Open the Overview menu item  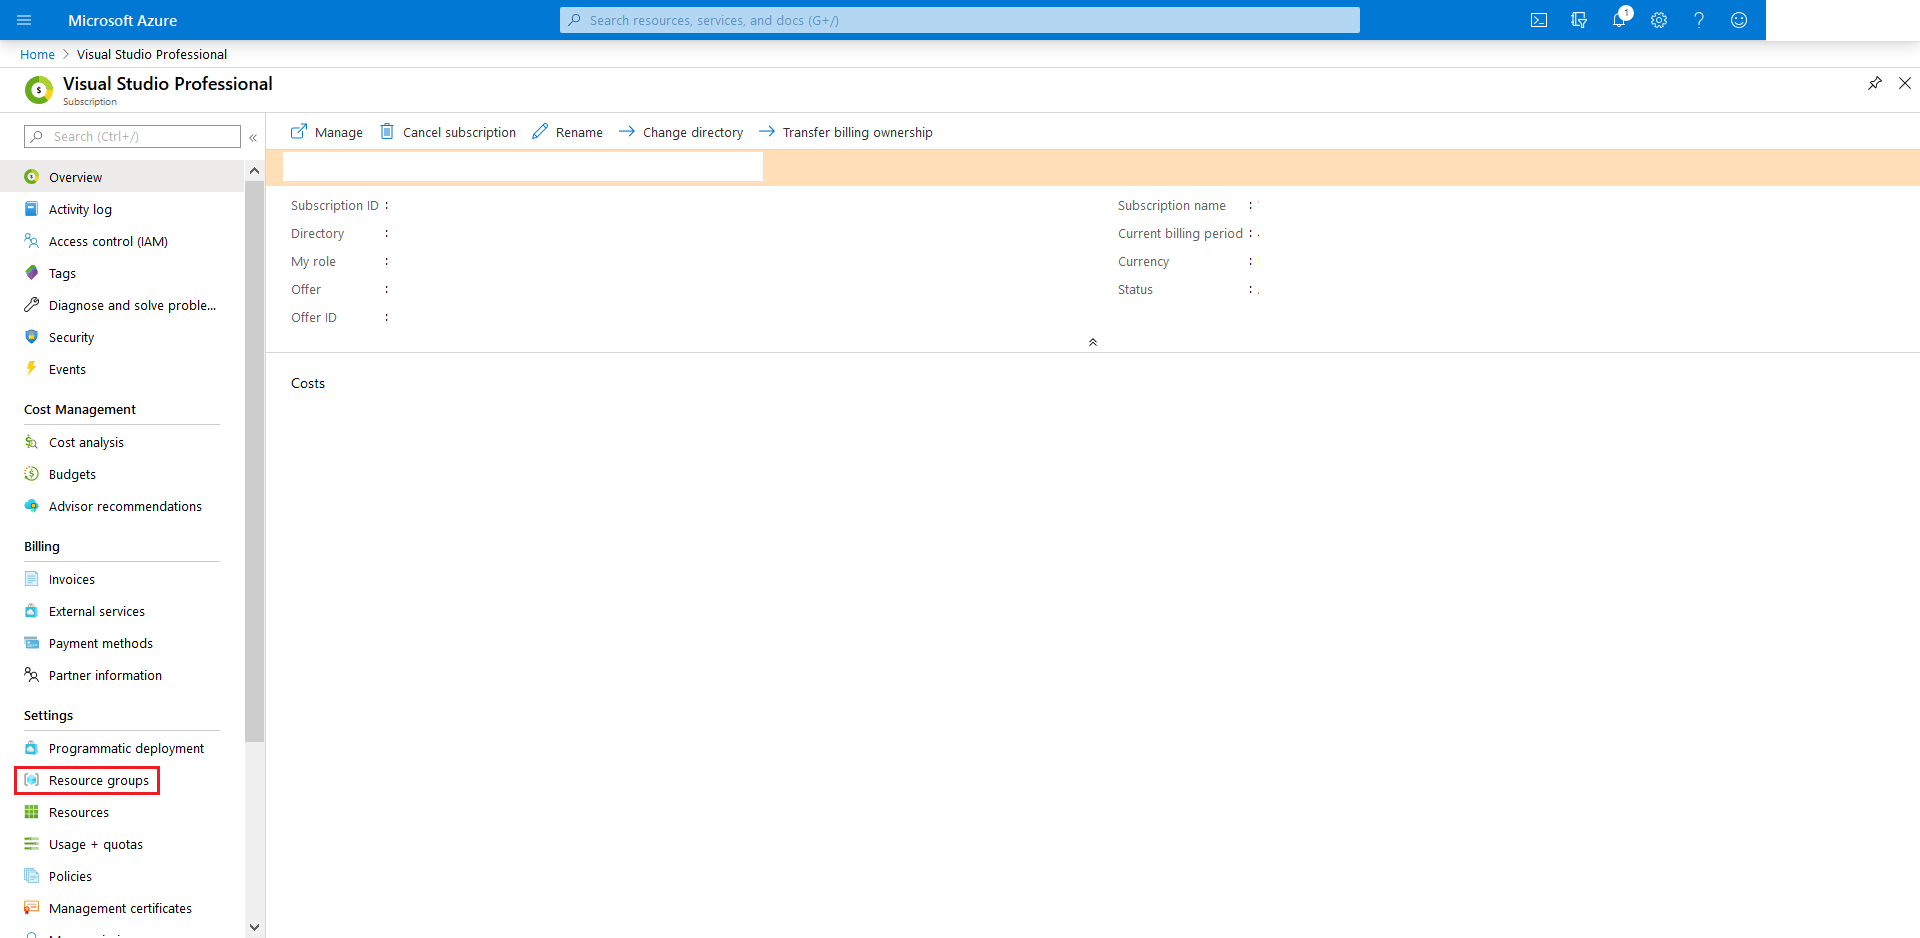(122, 177)
